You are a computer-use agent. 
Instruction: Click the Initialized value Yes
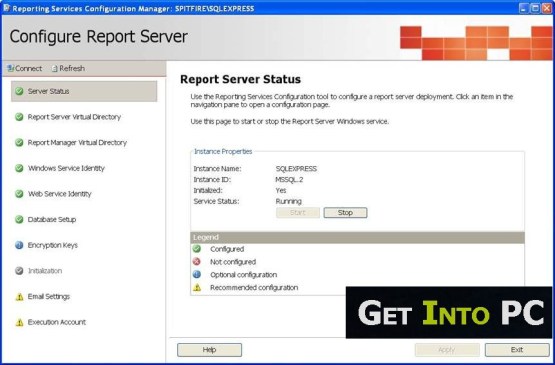coord(281,190)
